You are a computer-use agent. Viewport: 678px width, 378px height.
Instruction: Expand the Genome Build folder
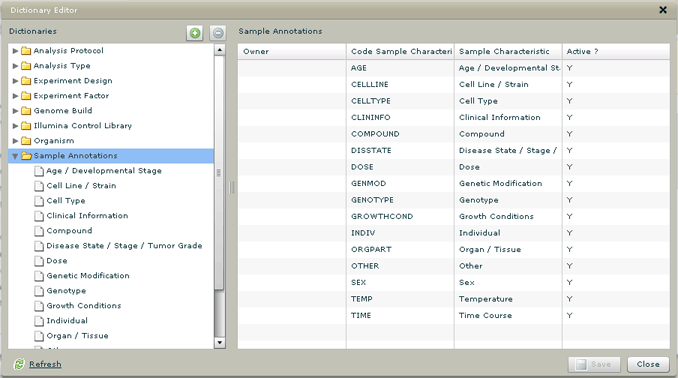16,111
